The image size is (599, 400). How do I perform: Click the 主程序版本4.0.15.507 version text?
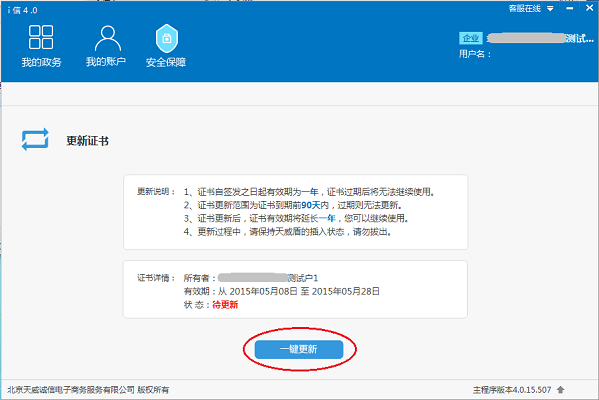pyautogui.click(x=512, y=390)
